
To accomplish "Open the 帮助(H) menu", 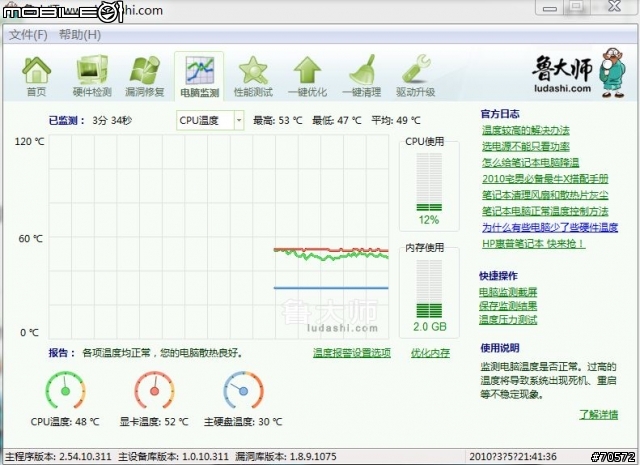I will pos(80,35).
